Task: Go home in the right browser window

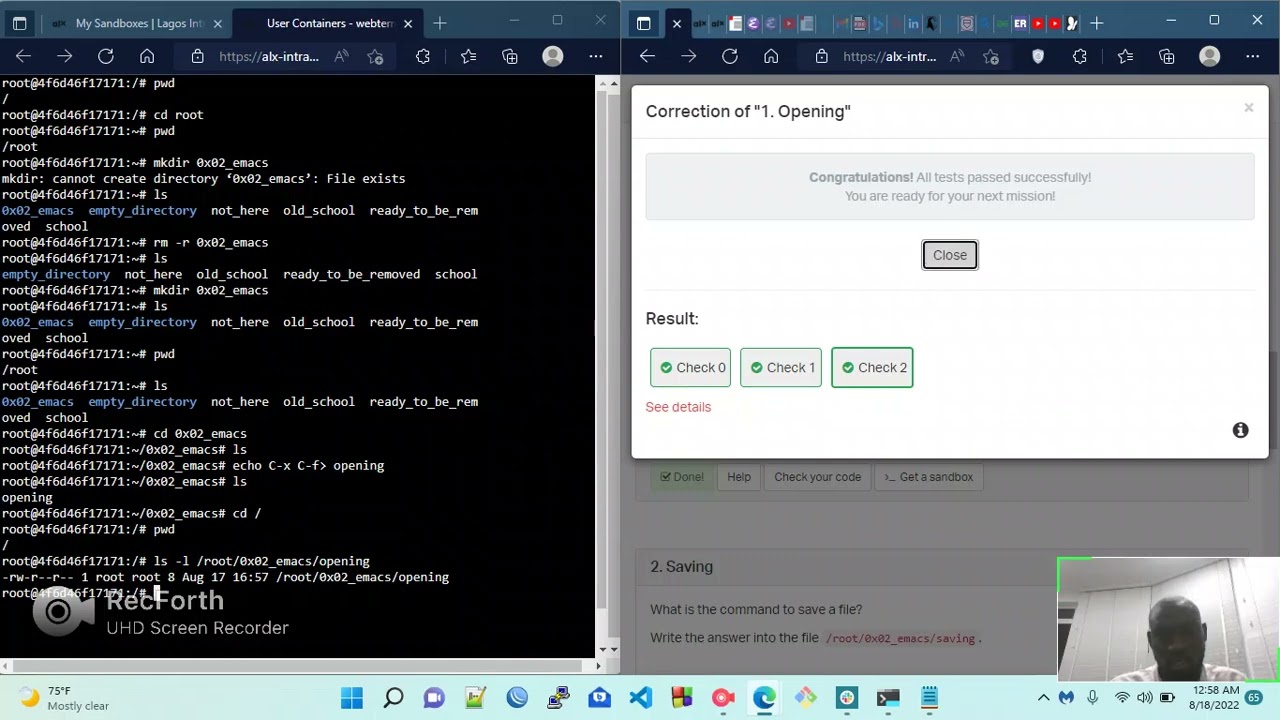Action: tap(771, 57)
